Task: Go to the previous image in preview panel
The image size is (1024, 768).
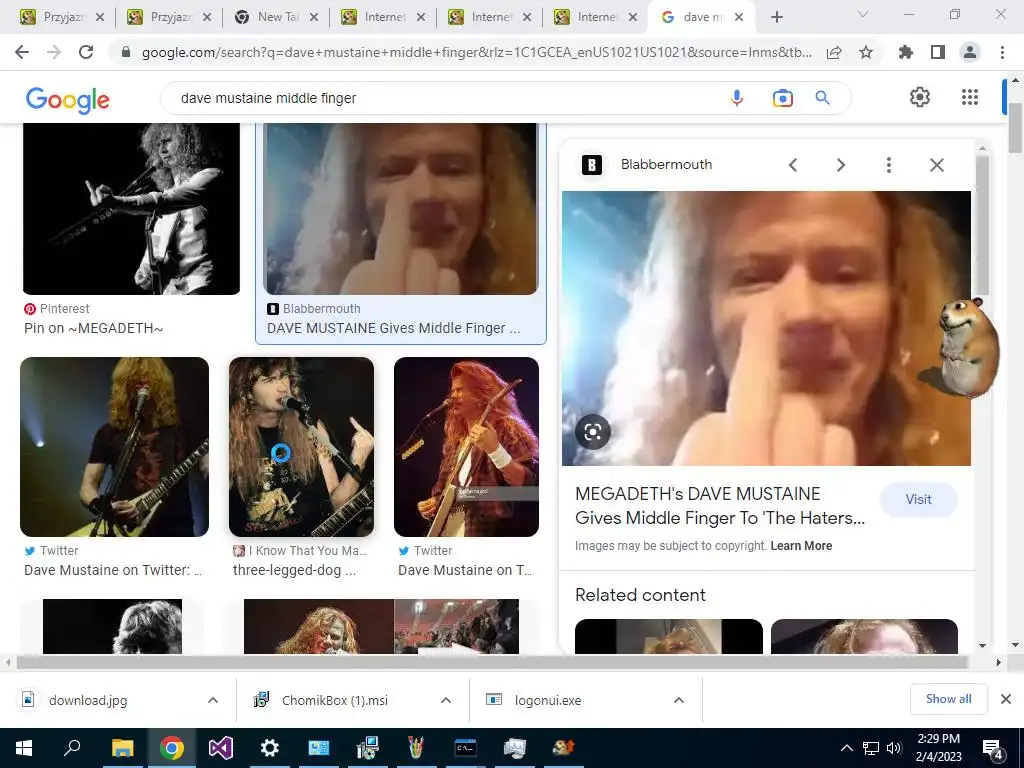Action: 793,165
